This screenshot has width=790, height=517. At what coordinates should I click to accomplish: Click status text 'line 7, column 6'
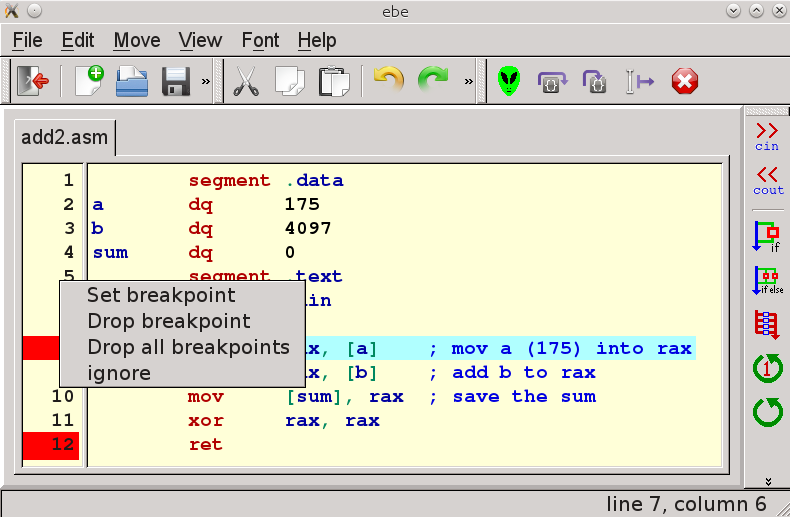686,504
